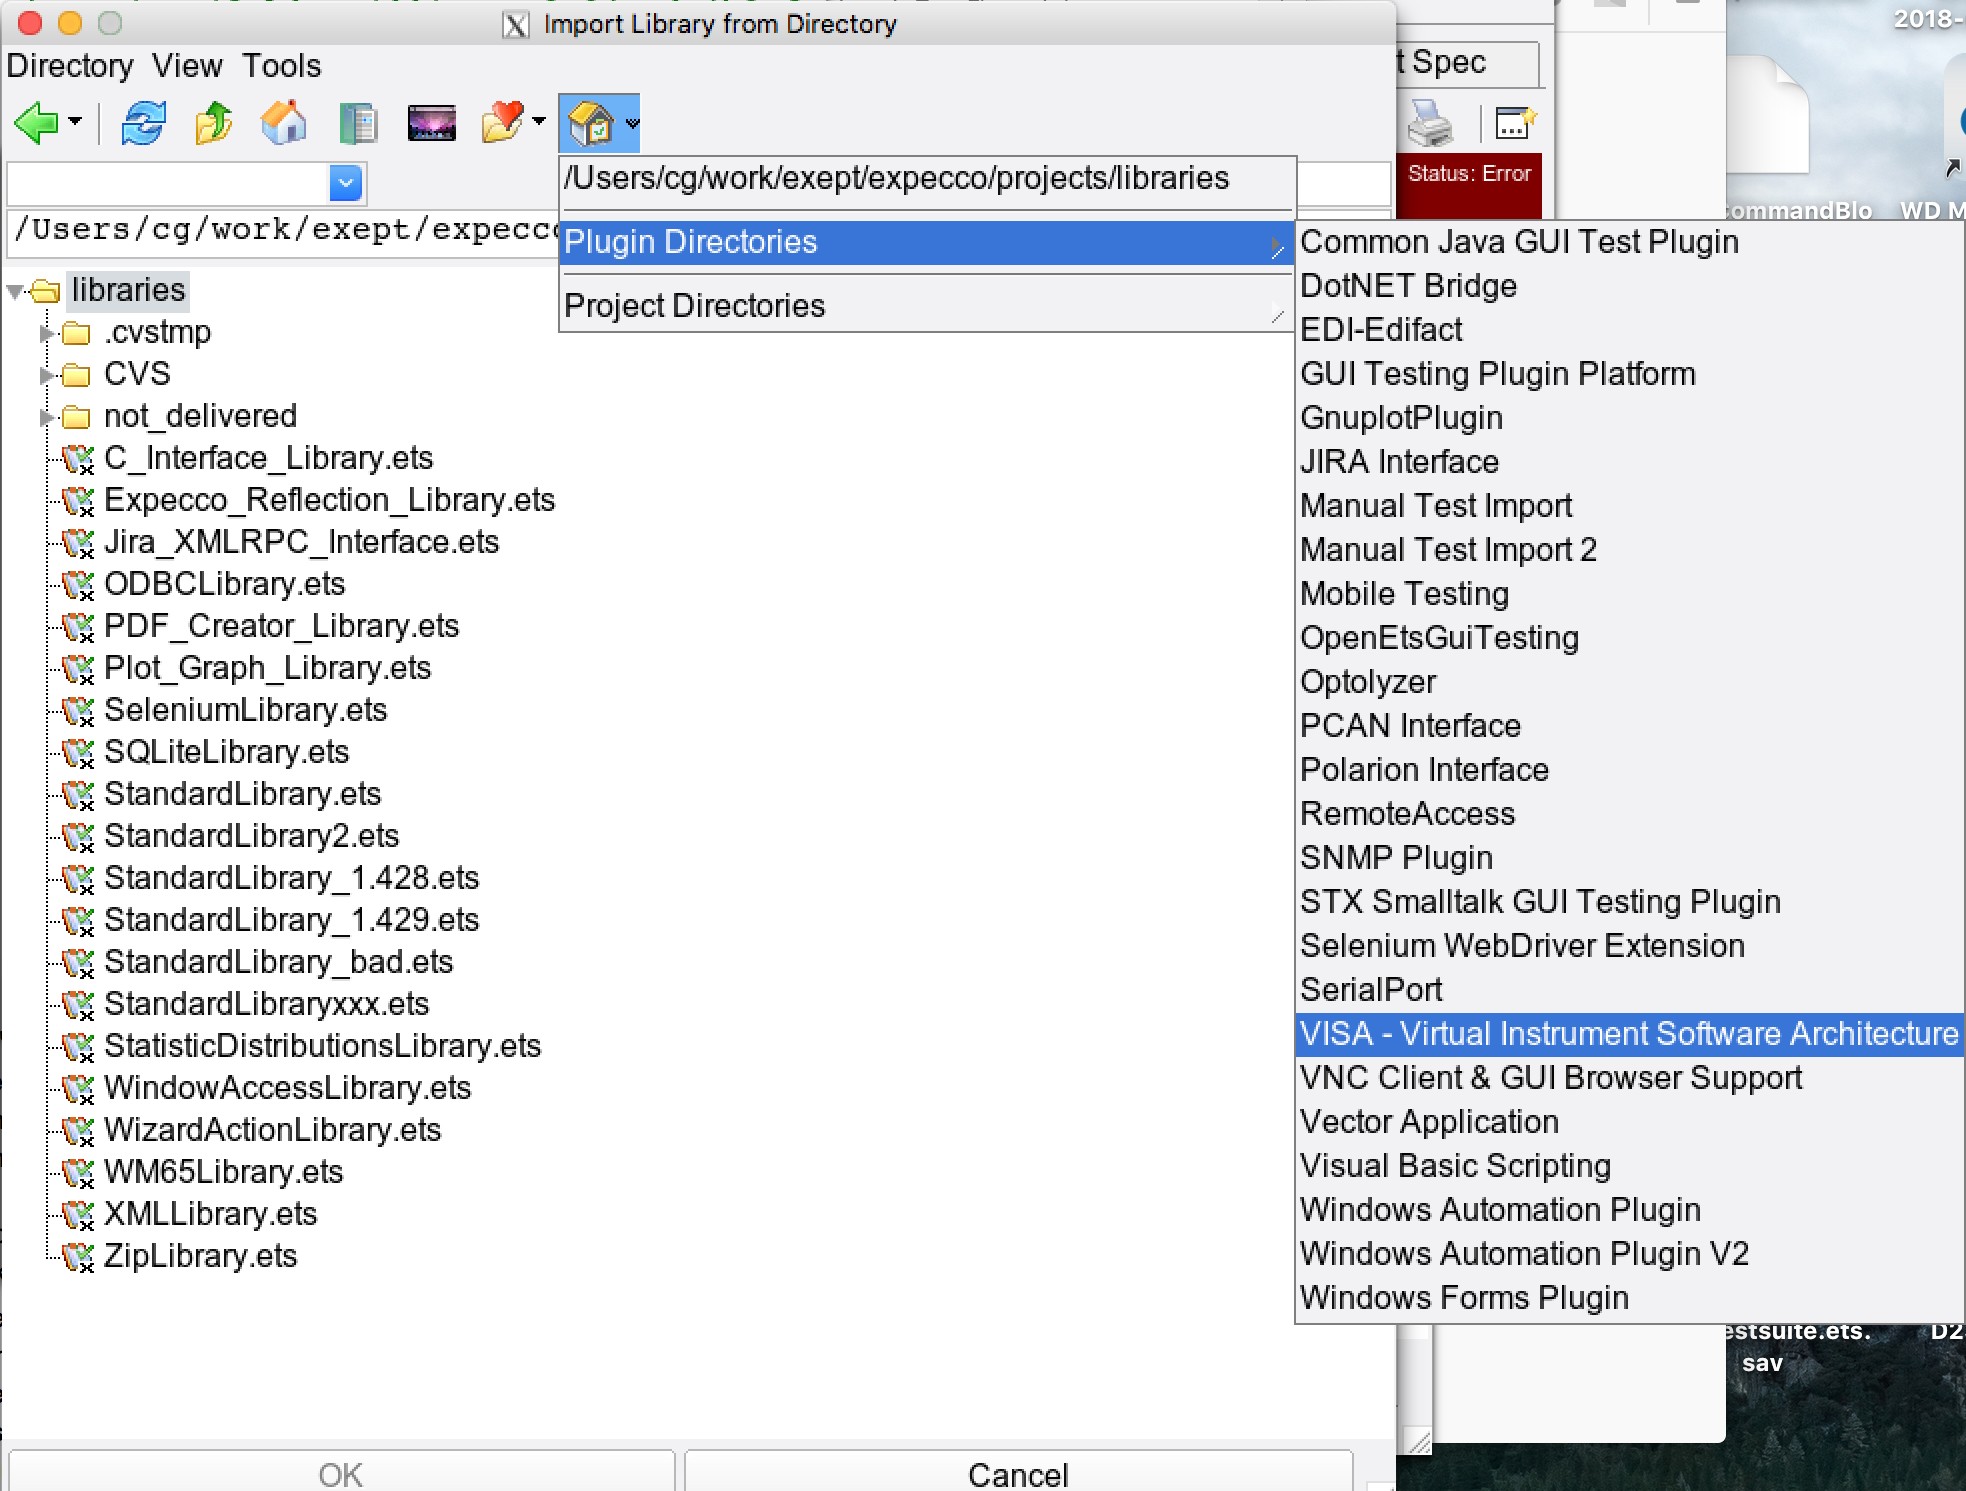Click the bookmarks folder with heart icon
The width and height of the screenshot is (1966, 1491).
(x=502, y=124)
